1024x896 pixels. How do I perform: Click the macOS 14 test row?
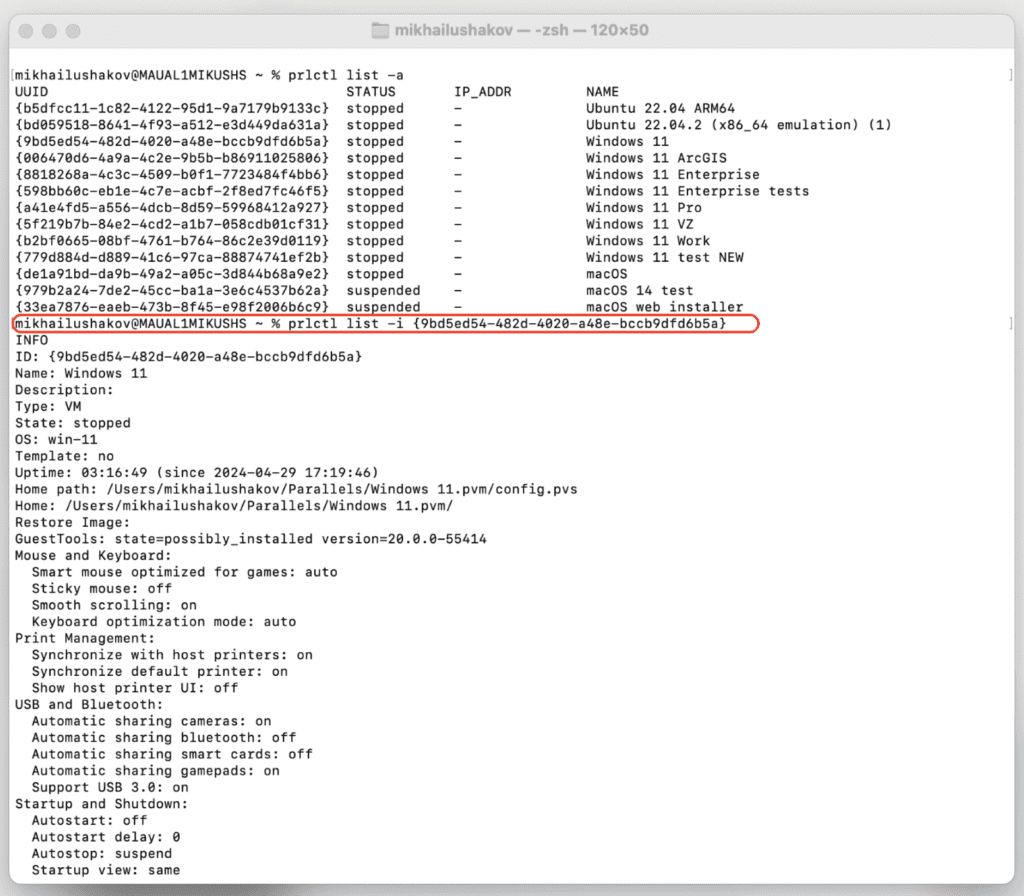pos(639,290)
